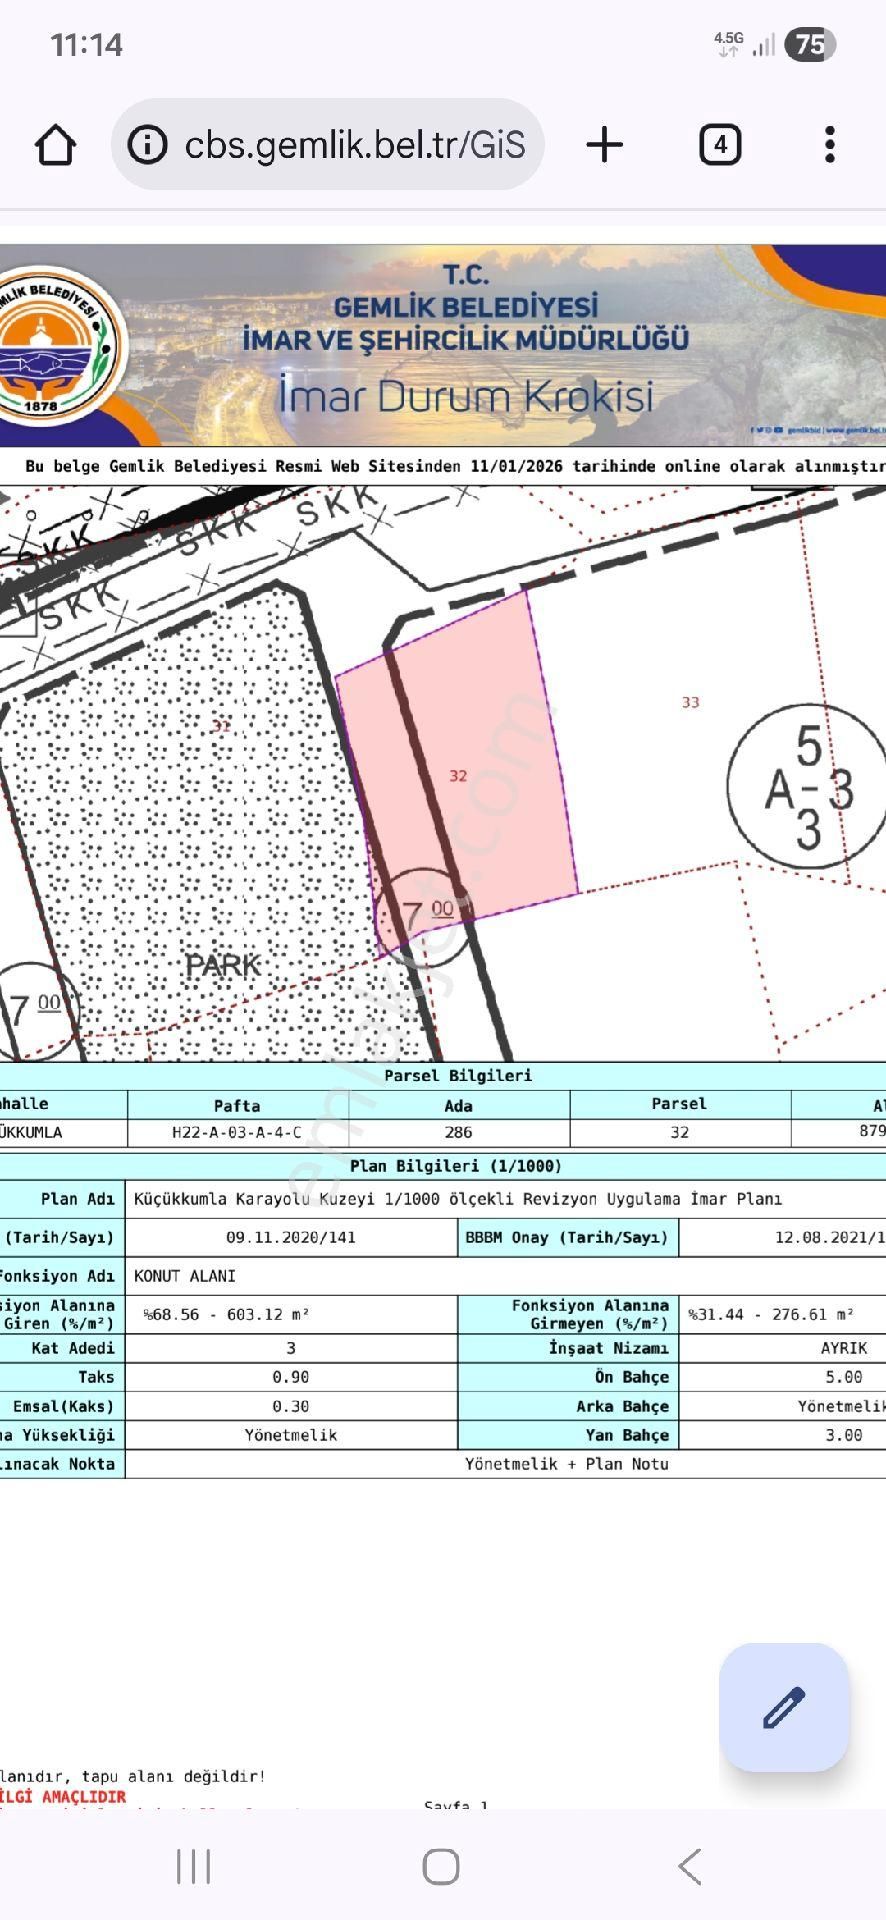
Task: Open site info icon in address bar
Action: tap(148, 145)
